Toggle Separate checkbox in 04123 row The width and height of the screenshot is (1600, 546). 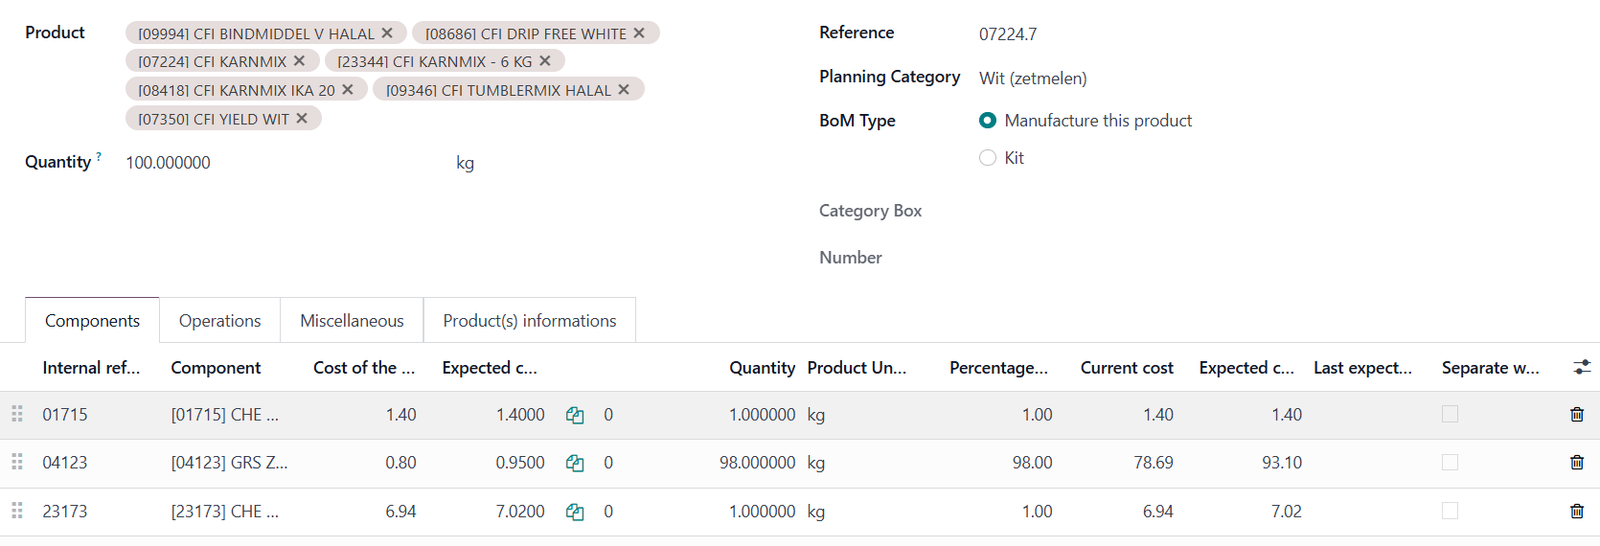tap(1449, 462)
